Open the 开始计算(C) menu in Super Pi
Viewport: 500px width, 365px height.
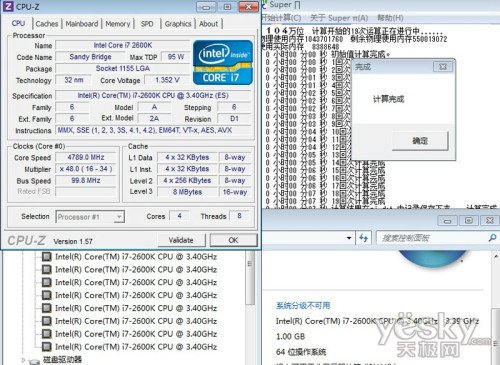click(282, 18)
